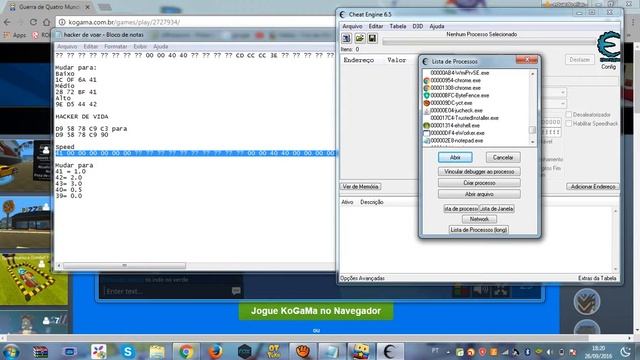Click the down arrow of process list scrollbar
Screen dimensions: 640x360
(532, 142)
